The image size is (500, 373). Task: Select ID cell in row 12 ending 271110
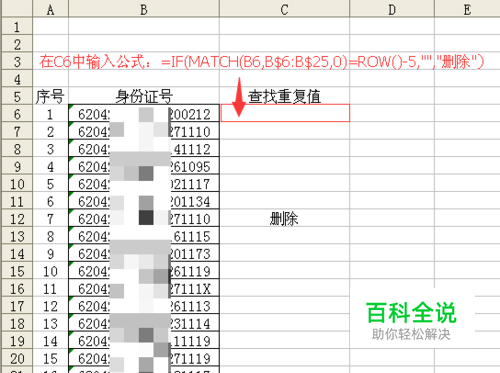144,219
